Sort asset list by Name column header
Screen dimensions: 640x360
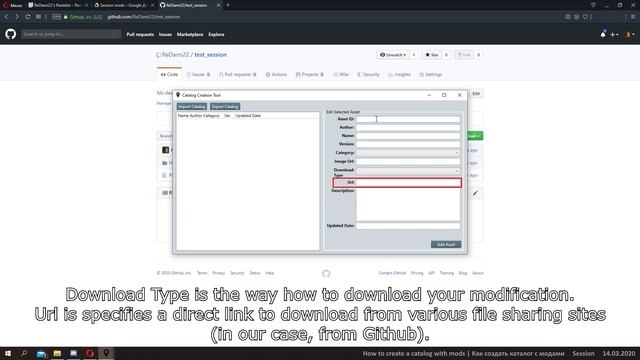183,116
